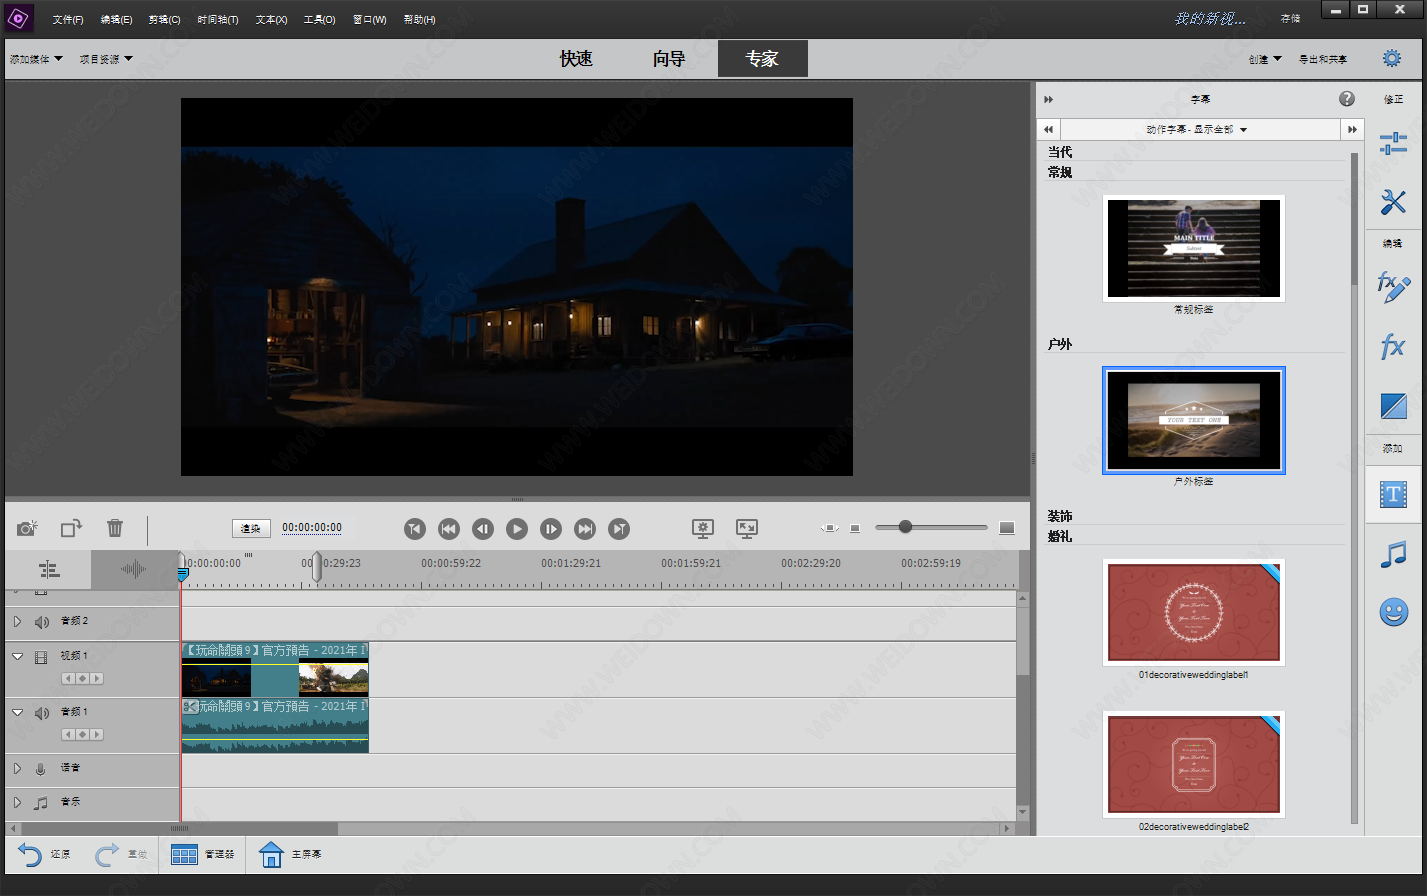Click the zoom-in large rectangle icon

point(1007,528)
